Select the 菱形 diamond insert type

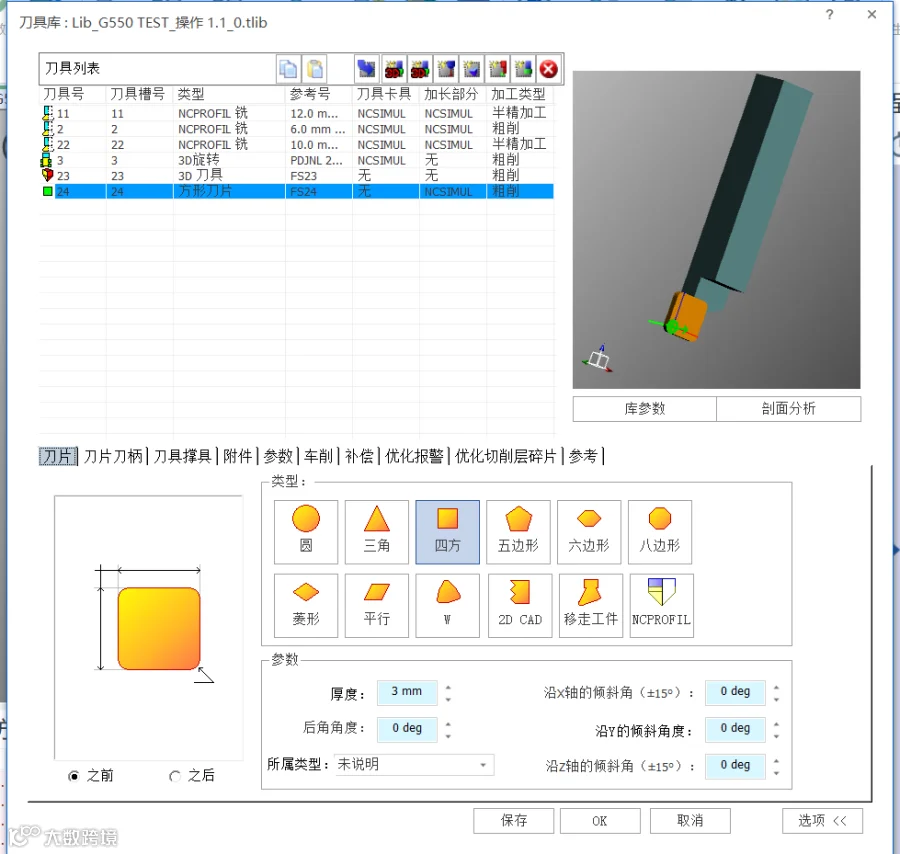click(x=305, y=605)
